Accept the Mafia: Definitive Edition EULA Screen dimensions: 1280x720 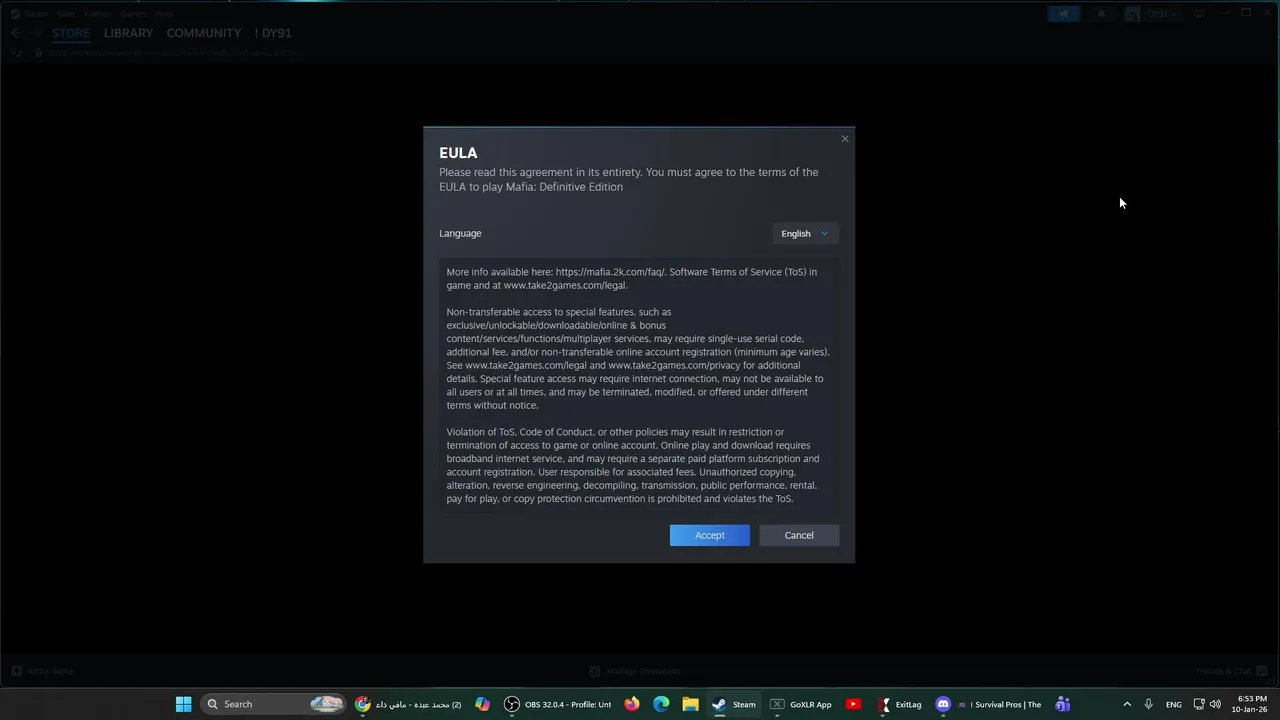tap(709, 535)
